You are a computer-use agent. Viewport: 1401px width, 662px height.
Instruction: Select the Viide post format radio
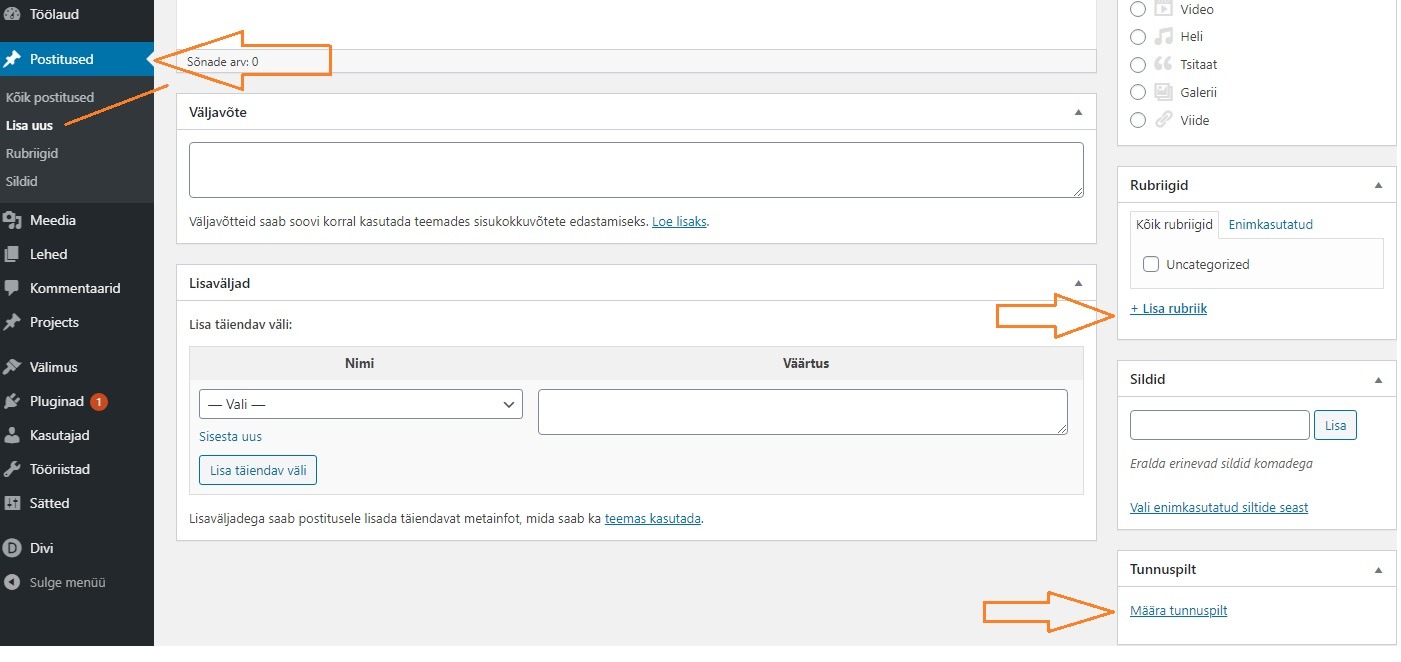click(x=1138, y=120)
